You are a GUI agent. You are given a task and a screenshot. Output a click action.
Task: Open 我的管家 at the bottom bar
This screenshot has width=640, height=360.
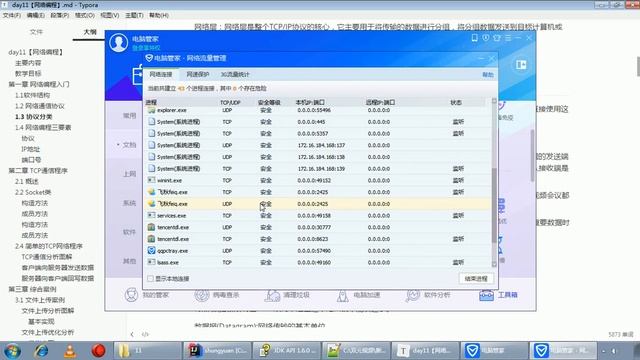pyautogui.click(x=147, y=295)
